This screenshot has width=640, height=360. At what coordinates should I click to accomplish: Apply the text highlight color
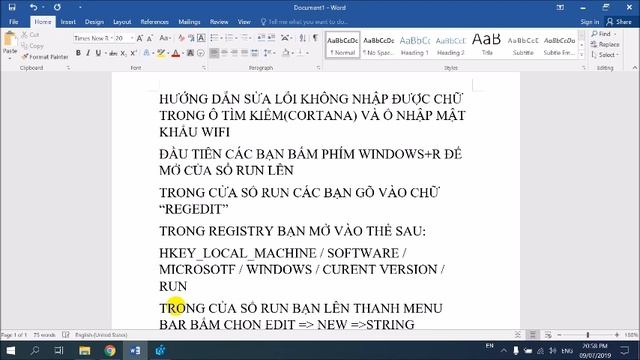pyautogui.click(x=161, y=53)
